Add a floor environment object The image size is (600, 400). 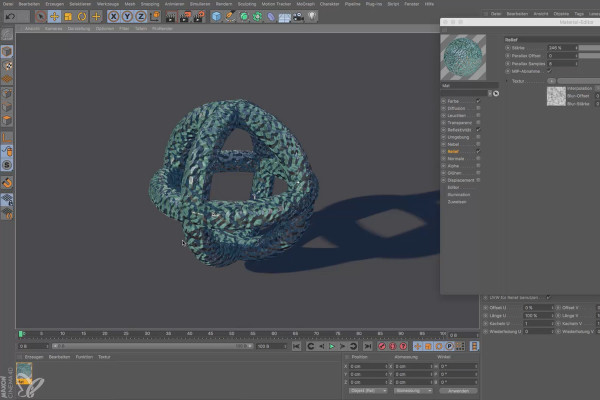(x=284, y=17)
